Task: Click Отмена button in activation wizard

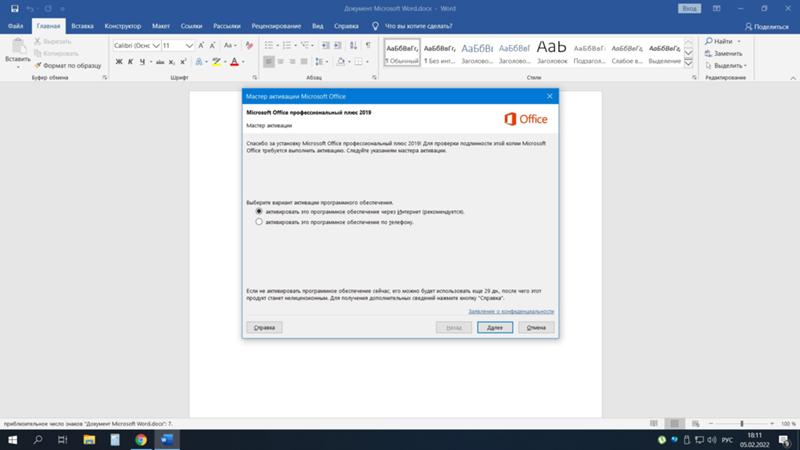Action: pos(536,328)
